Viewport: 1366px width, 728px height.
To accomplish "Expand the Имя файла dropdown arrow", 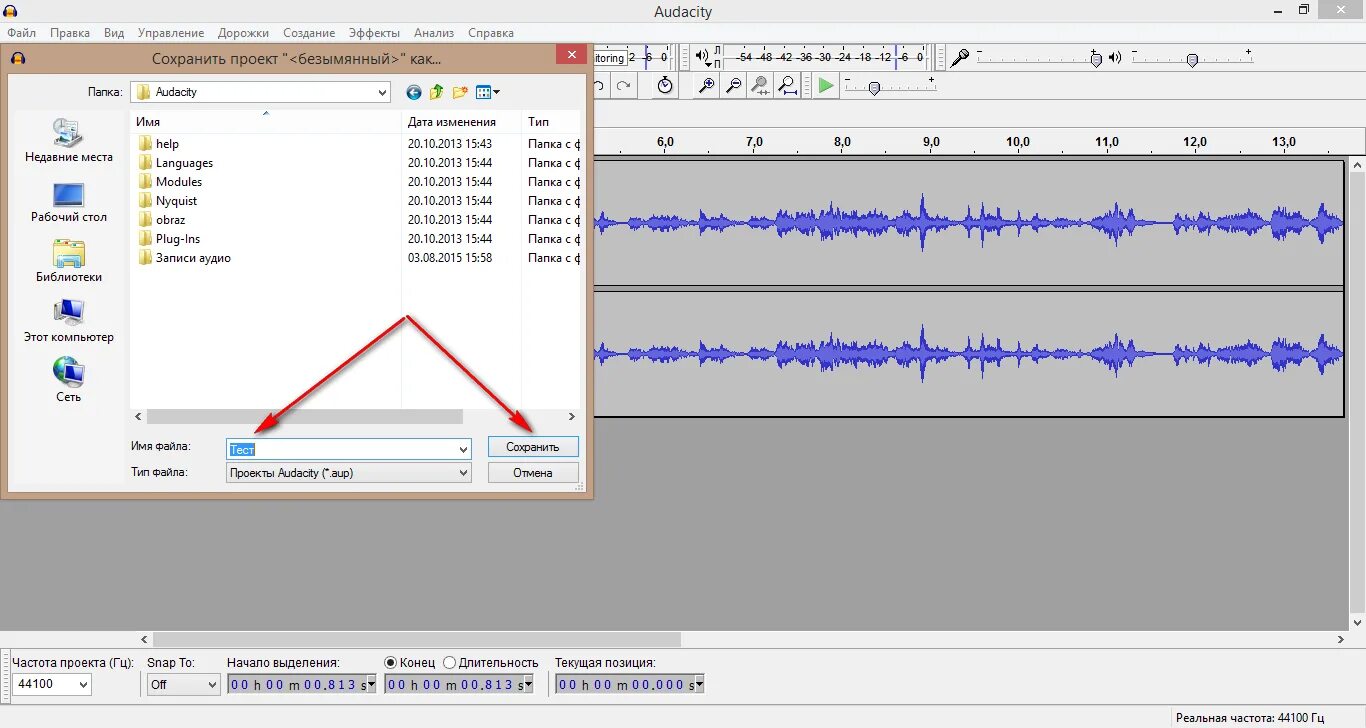I will 463,449.
